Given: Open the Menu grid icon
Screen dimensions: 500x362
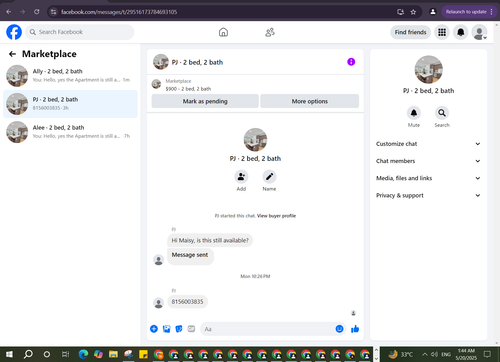Looking at the screenshot, I should pos(442,32).
